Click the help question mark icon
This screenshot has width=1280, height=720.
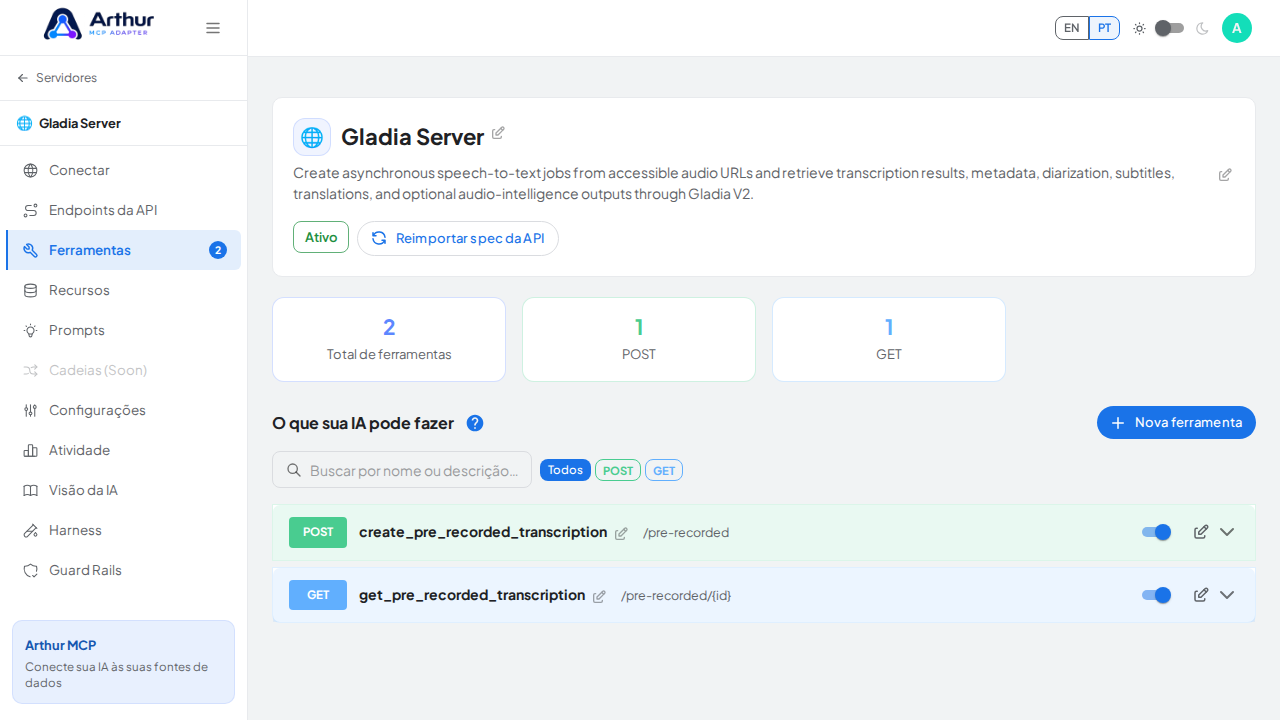click(x=475, y=423)
